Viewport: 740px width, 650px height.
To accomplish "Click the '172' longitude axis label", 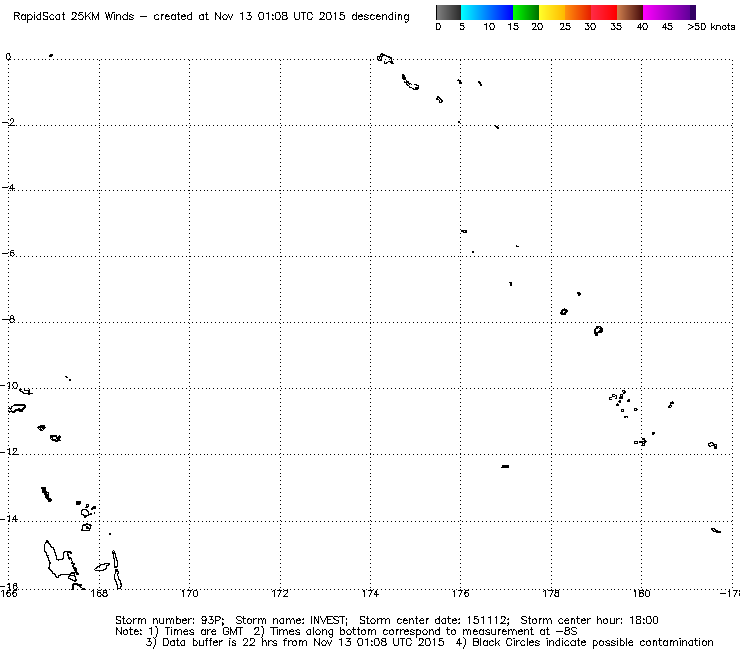I will click(x=280, y=593).
